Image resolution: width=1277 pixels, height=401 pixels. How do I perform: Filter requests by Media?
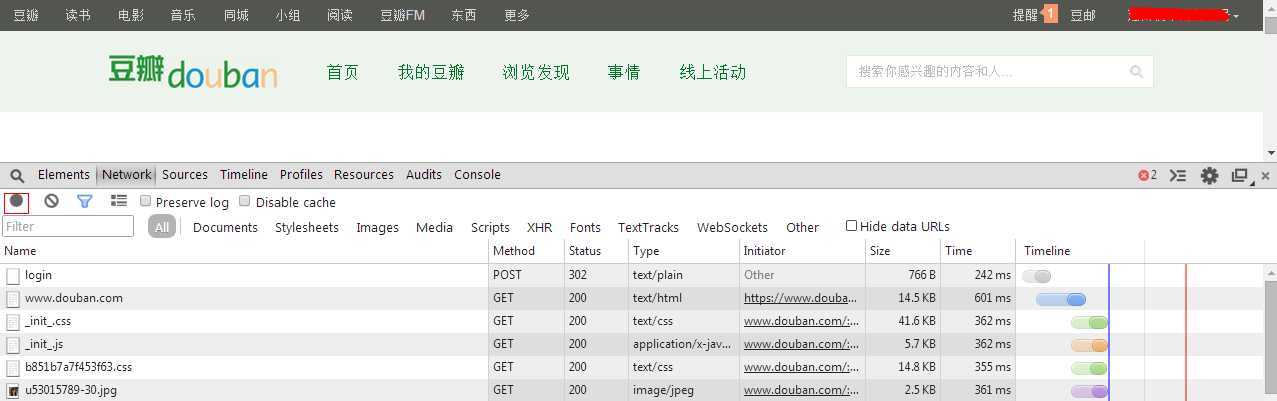coord(434,227)
